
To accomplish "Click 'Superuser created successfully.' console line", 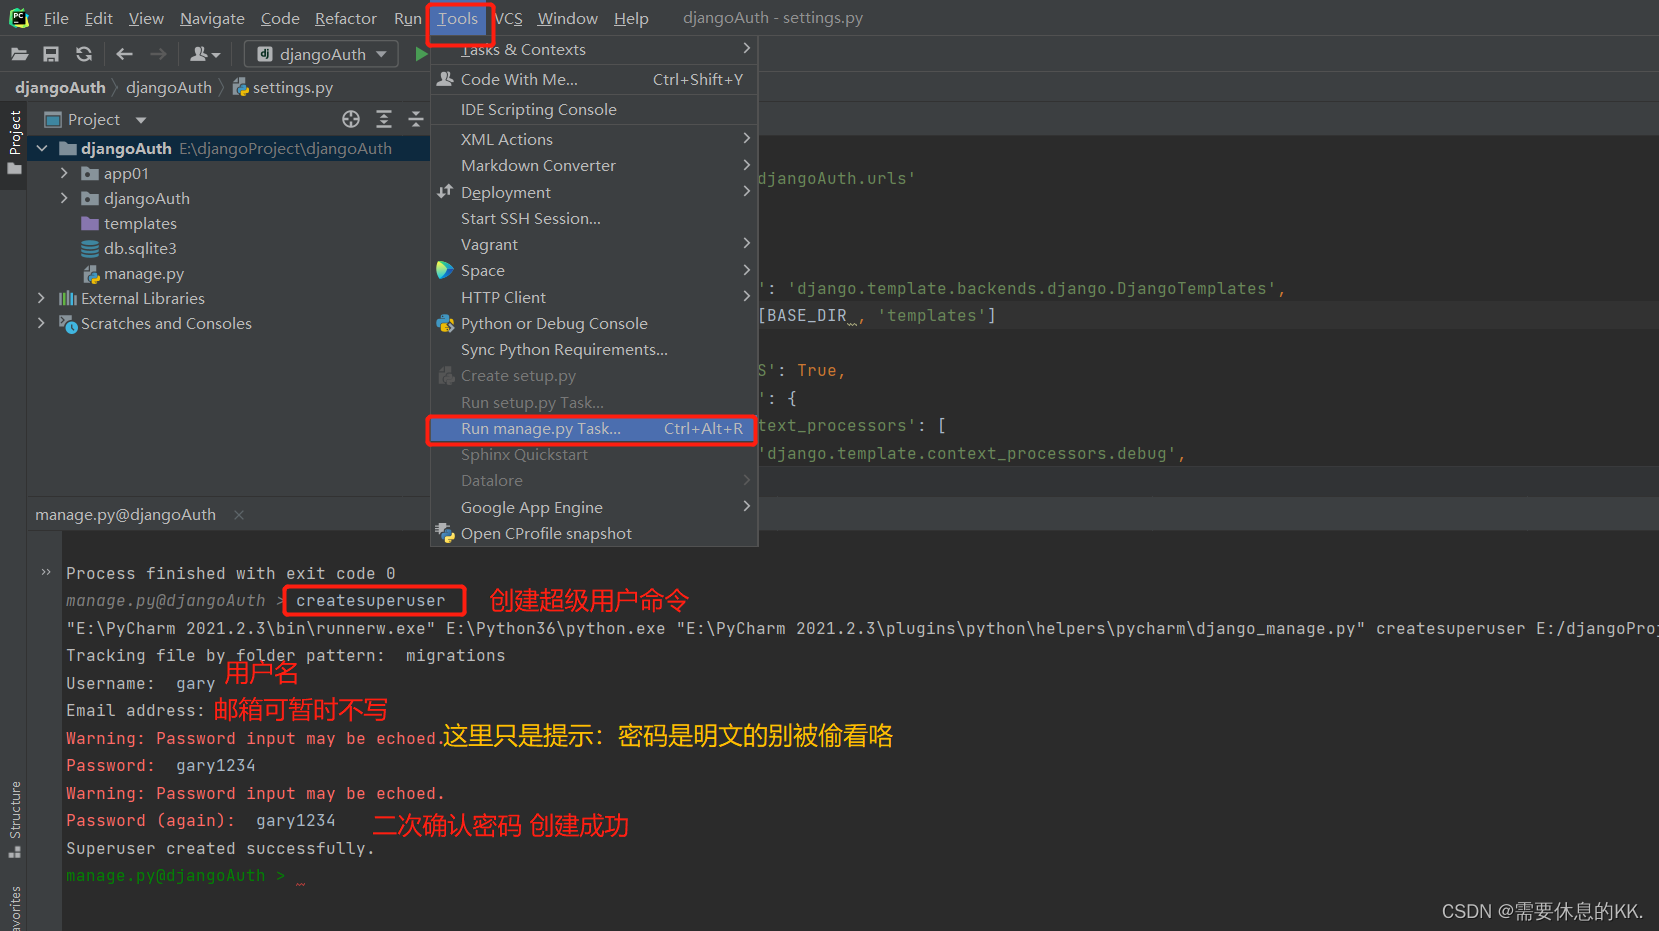I will point(220,848).
